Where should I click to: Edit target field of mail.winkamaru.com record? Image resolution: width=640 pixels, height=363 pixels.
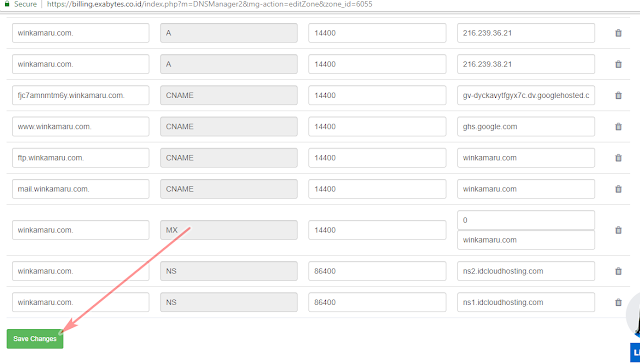[x=526, y=189]
